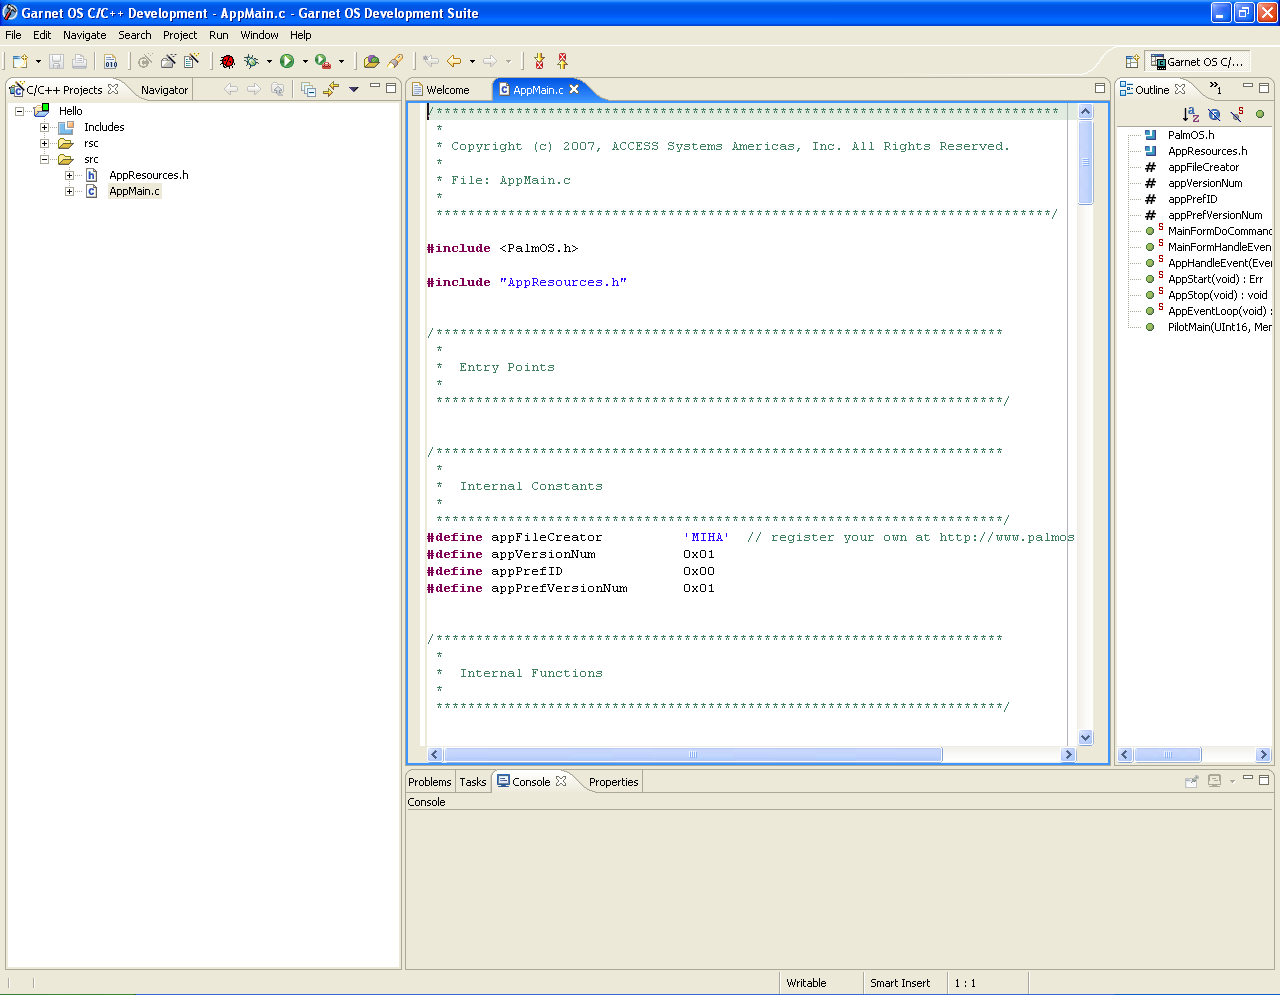1280x995 pixels.
Task: Click the editor scroll-down arrow
Action: tap(1086, 738)
